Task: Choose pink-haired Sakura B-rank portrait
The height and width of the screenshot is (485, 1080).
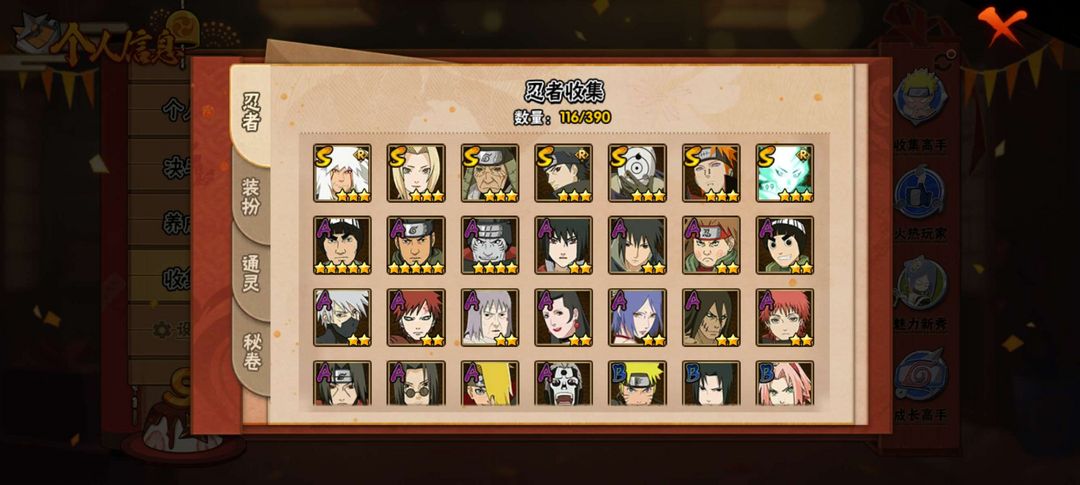Action: [785, 383]
